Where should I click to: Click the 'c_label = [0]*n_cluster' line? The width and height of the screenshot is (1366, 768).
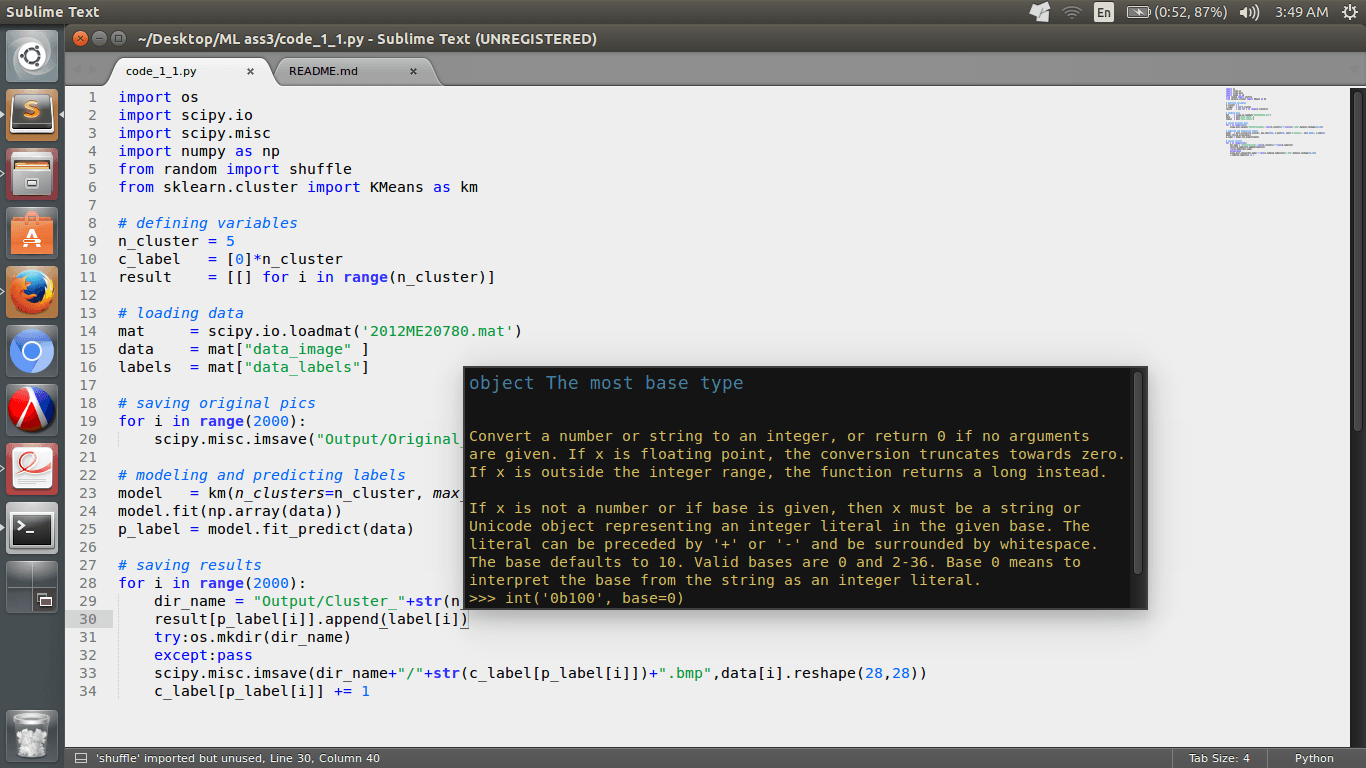pyautogui.click(x=231, y=259)
